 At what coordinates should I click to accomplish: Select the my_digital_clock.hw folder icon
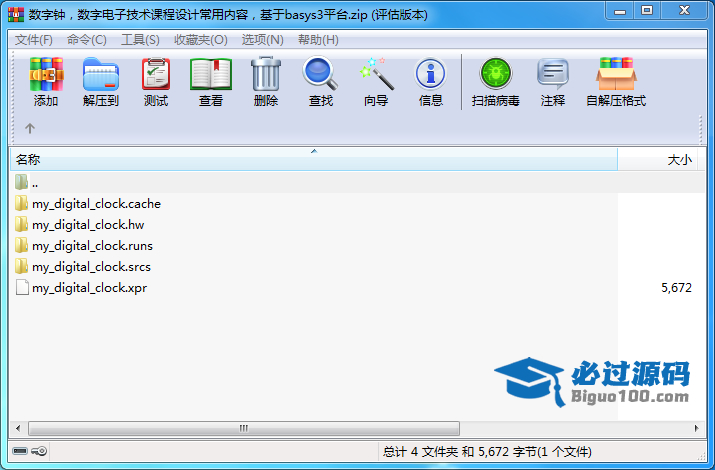click(x=21, y=224)
